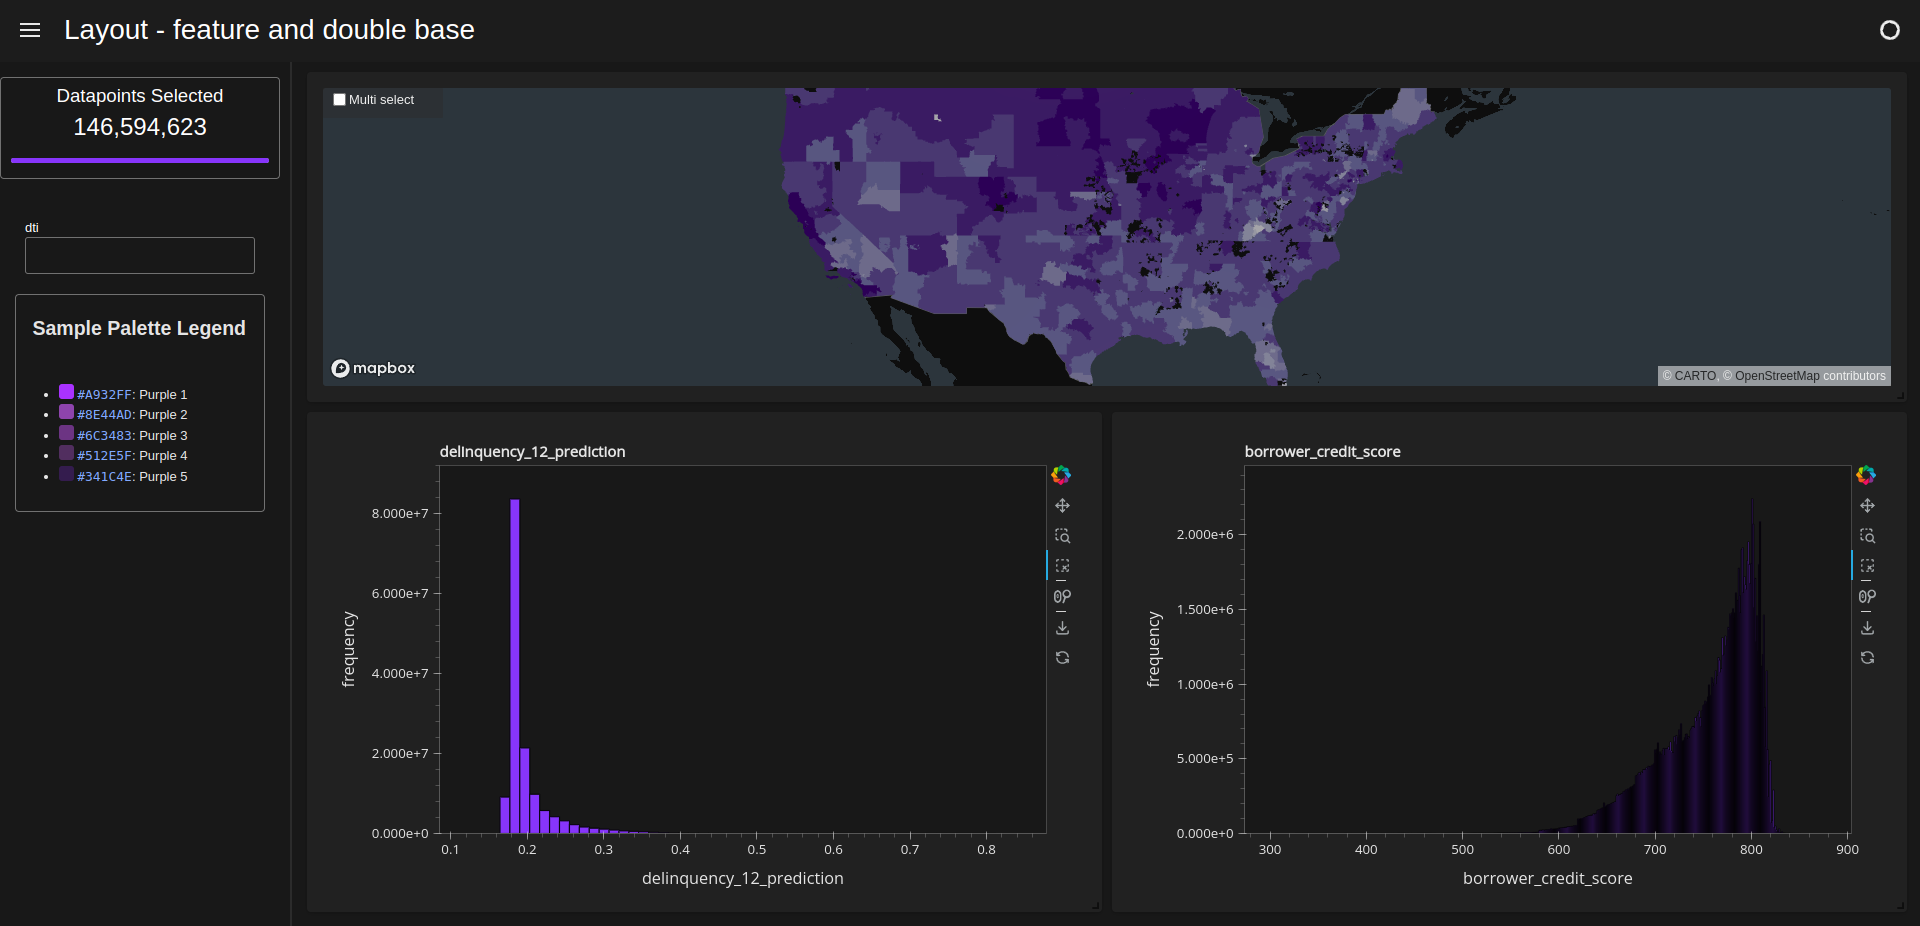Click Reset icon on credit score chart
Screen dimensions: 1920x926
coord(1867,658)
